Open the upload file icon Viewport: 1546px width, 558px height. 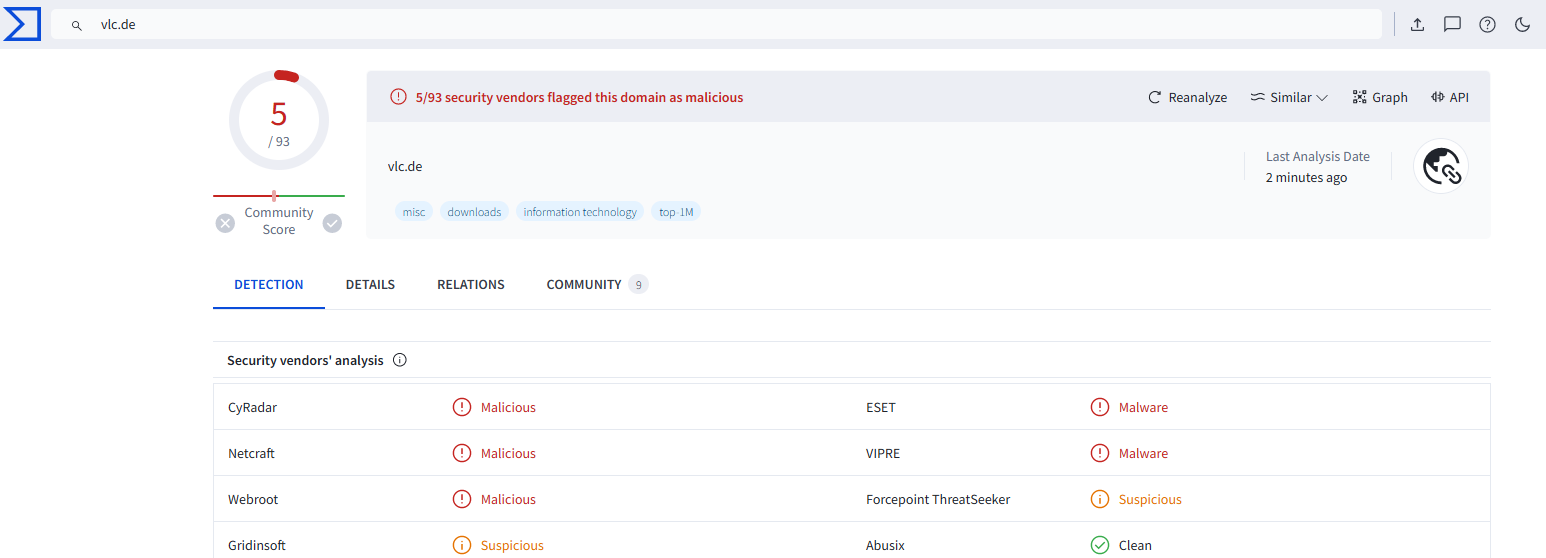tap(1417, 25)
